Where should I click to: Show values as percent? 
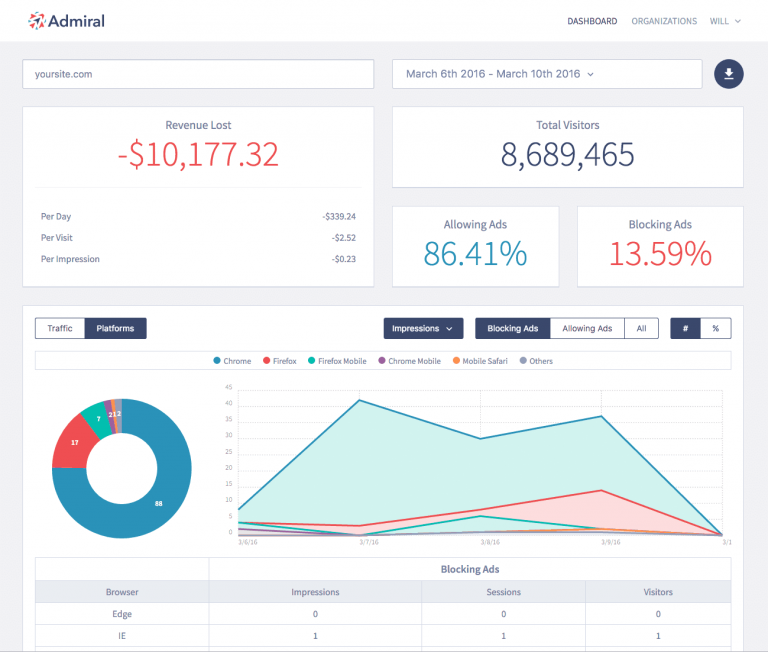[715, 329]
